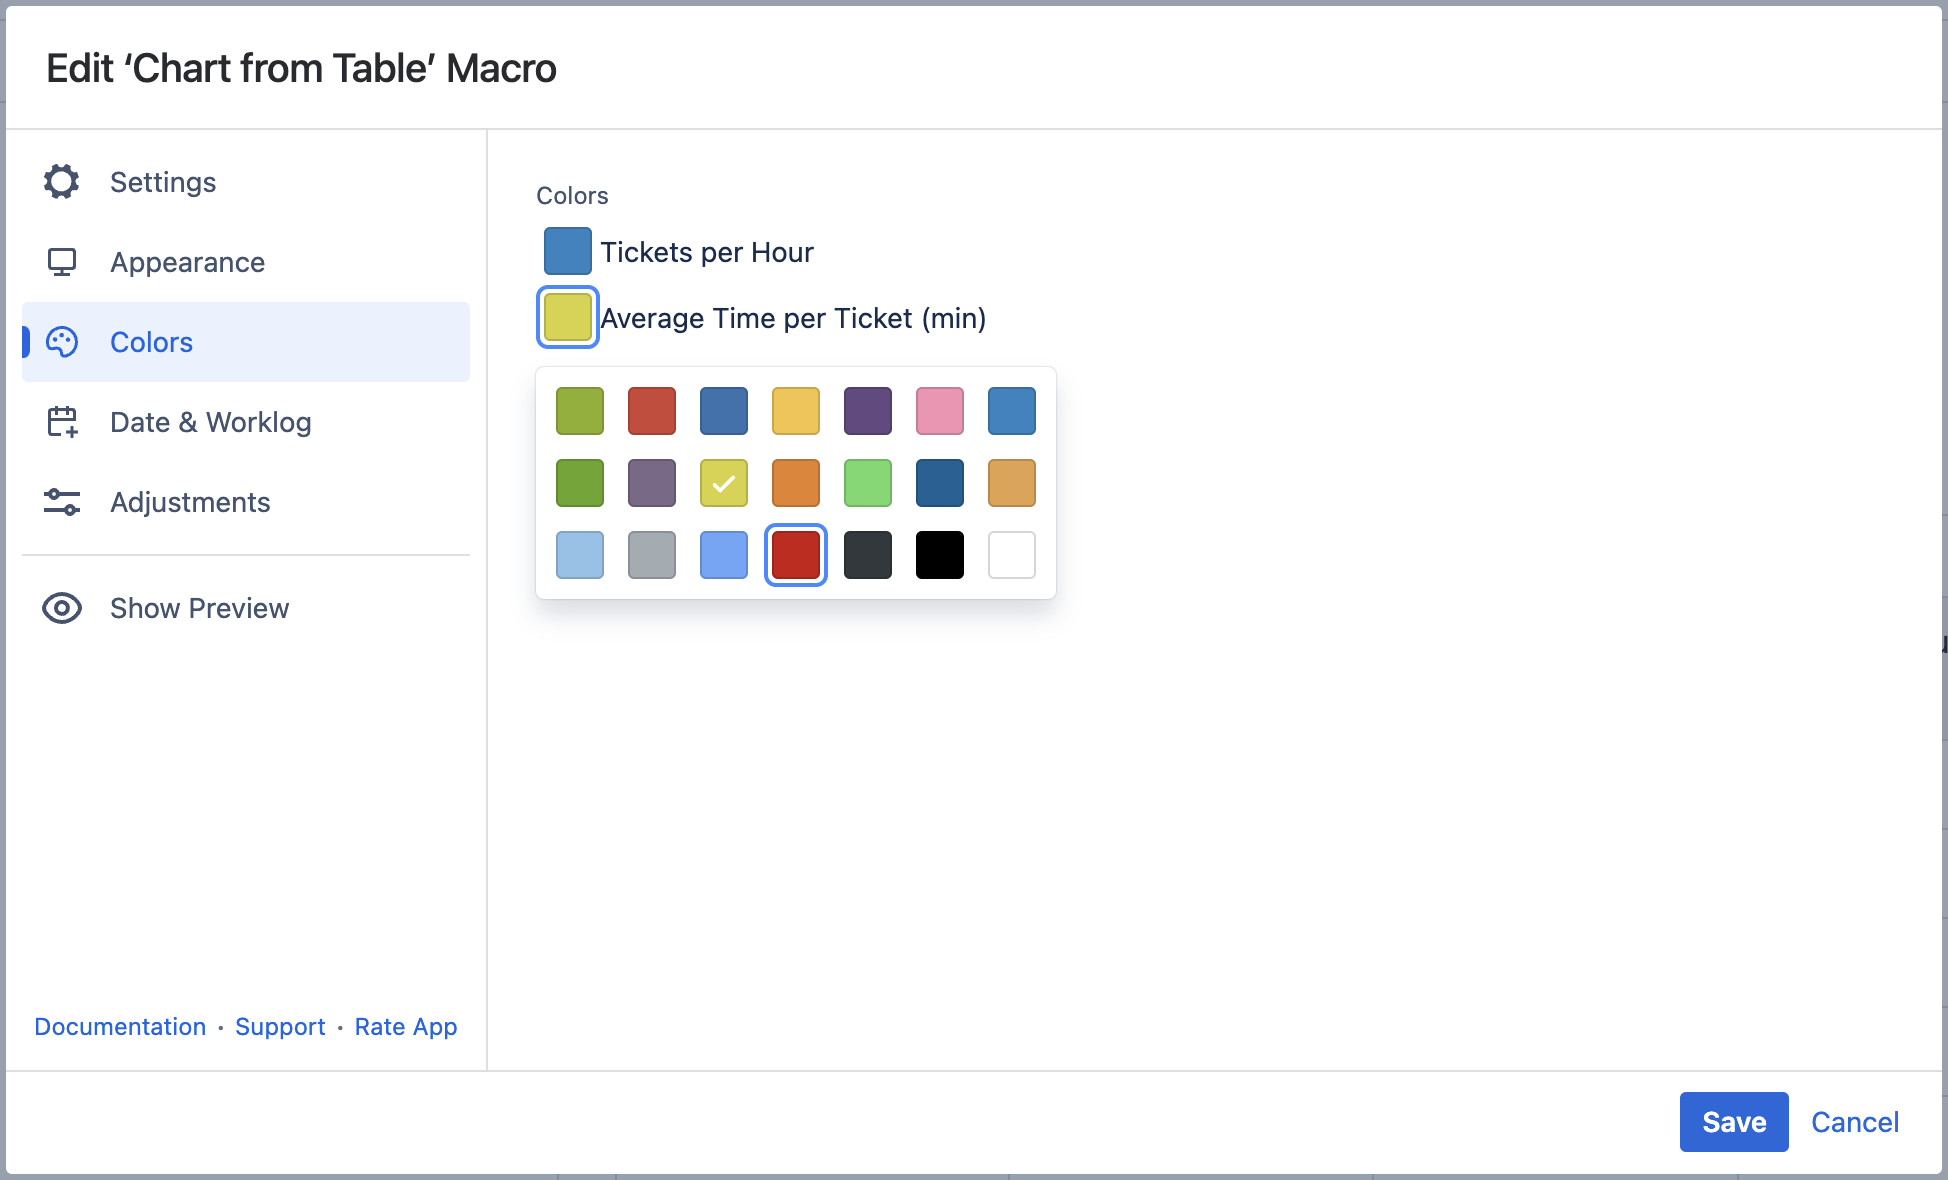
Task: Collapse Average Time per Ticket color picker
Action: pyautogui.click(x=567, y=317)
